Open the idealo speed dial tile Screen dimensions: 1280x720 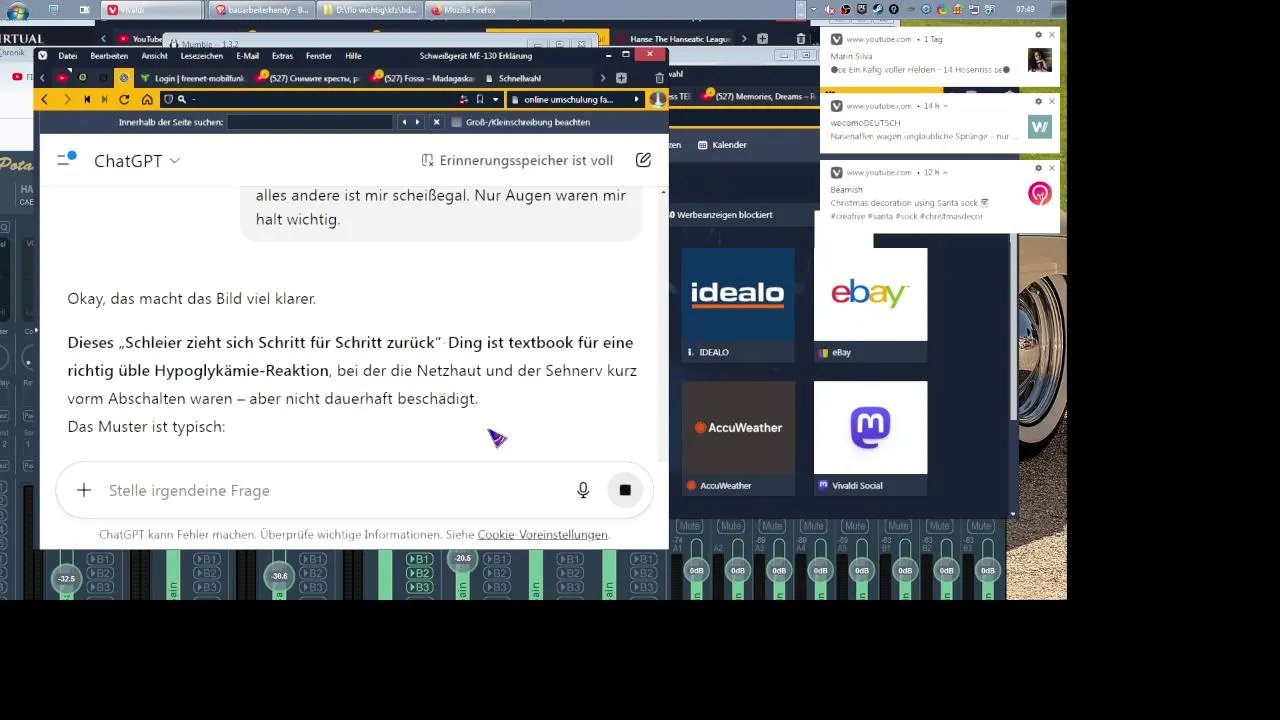pos(738,304)
